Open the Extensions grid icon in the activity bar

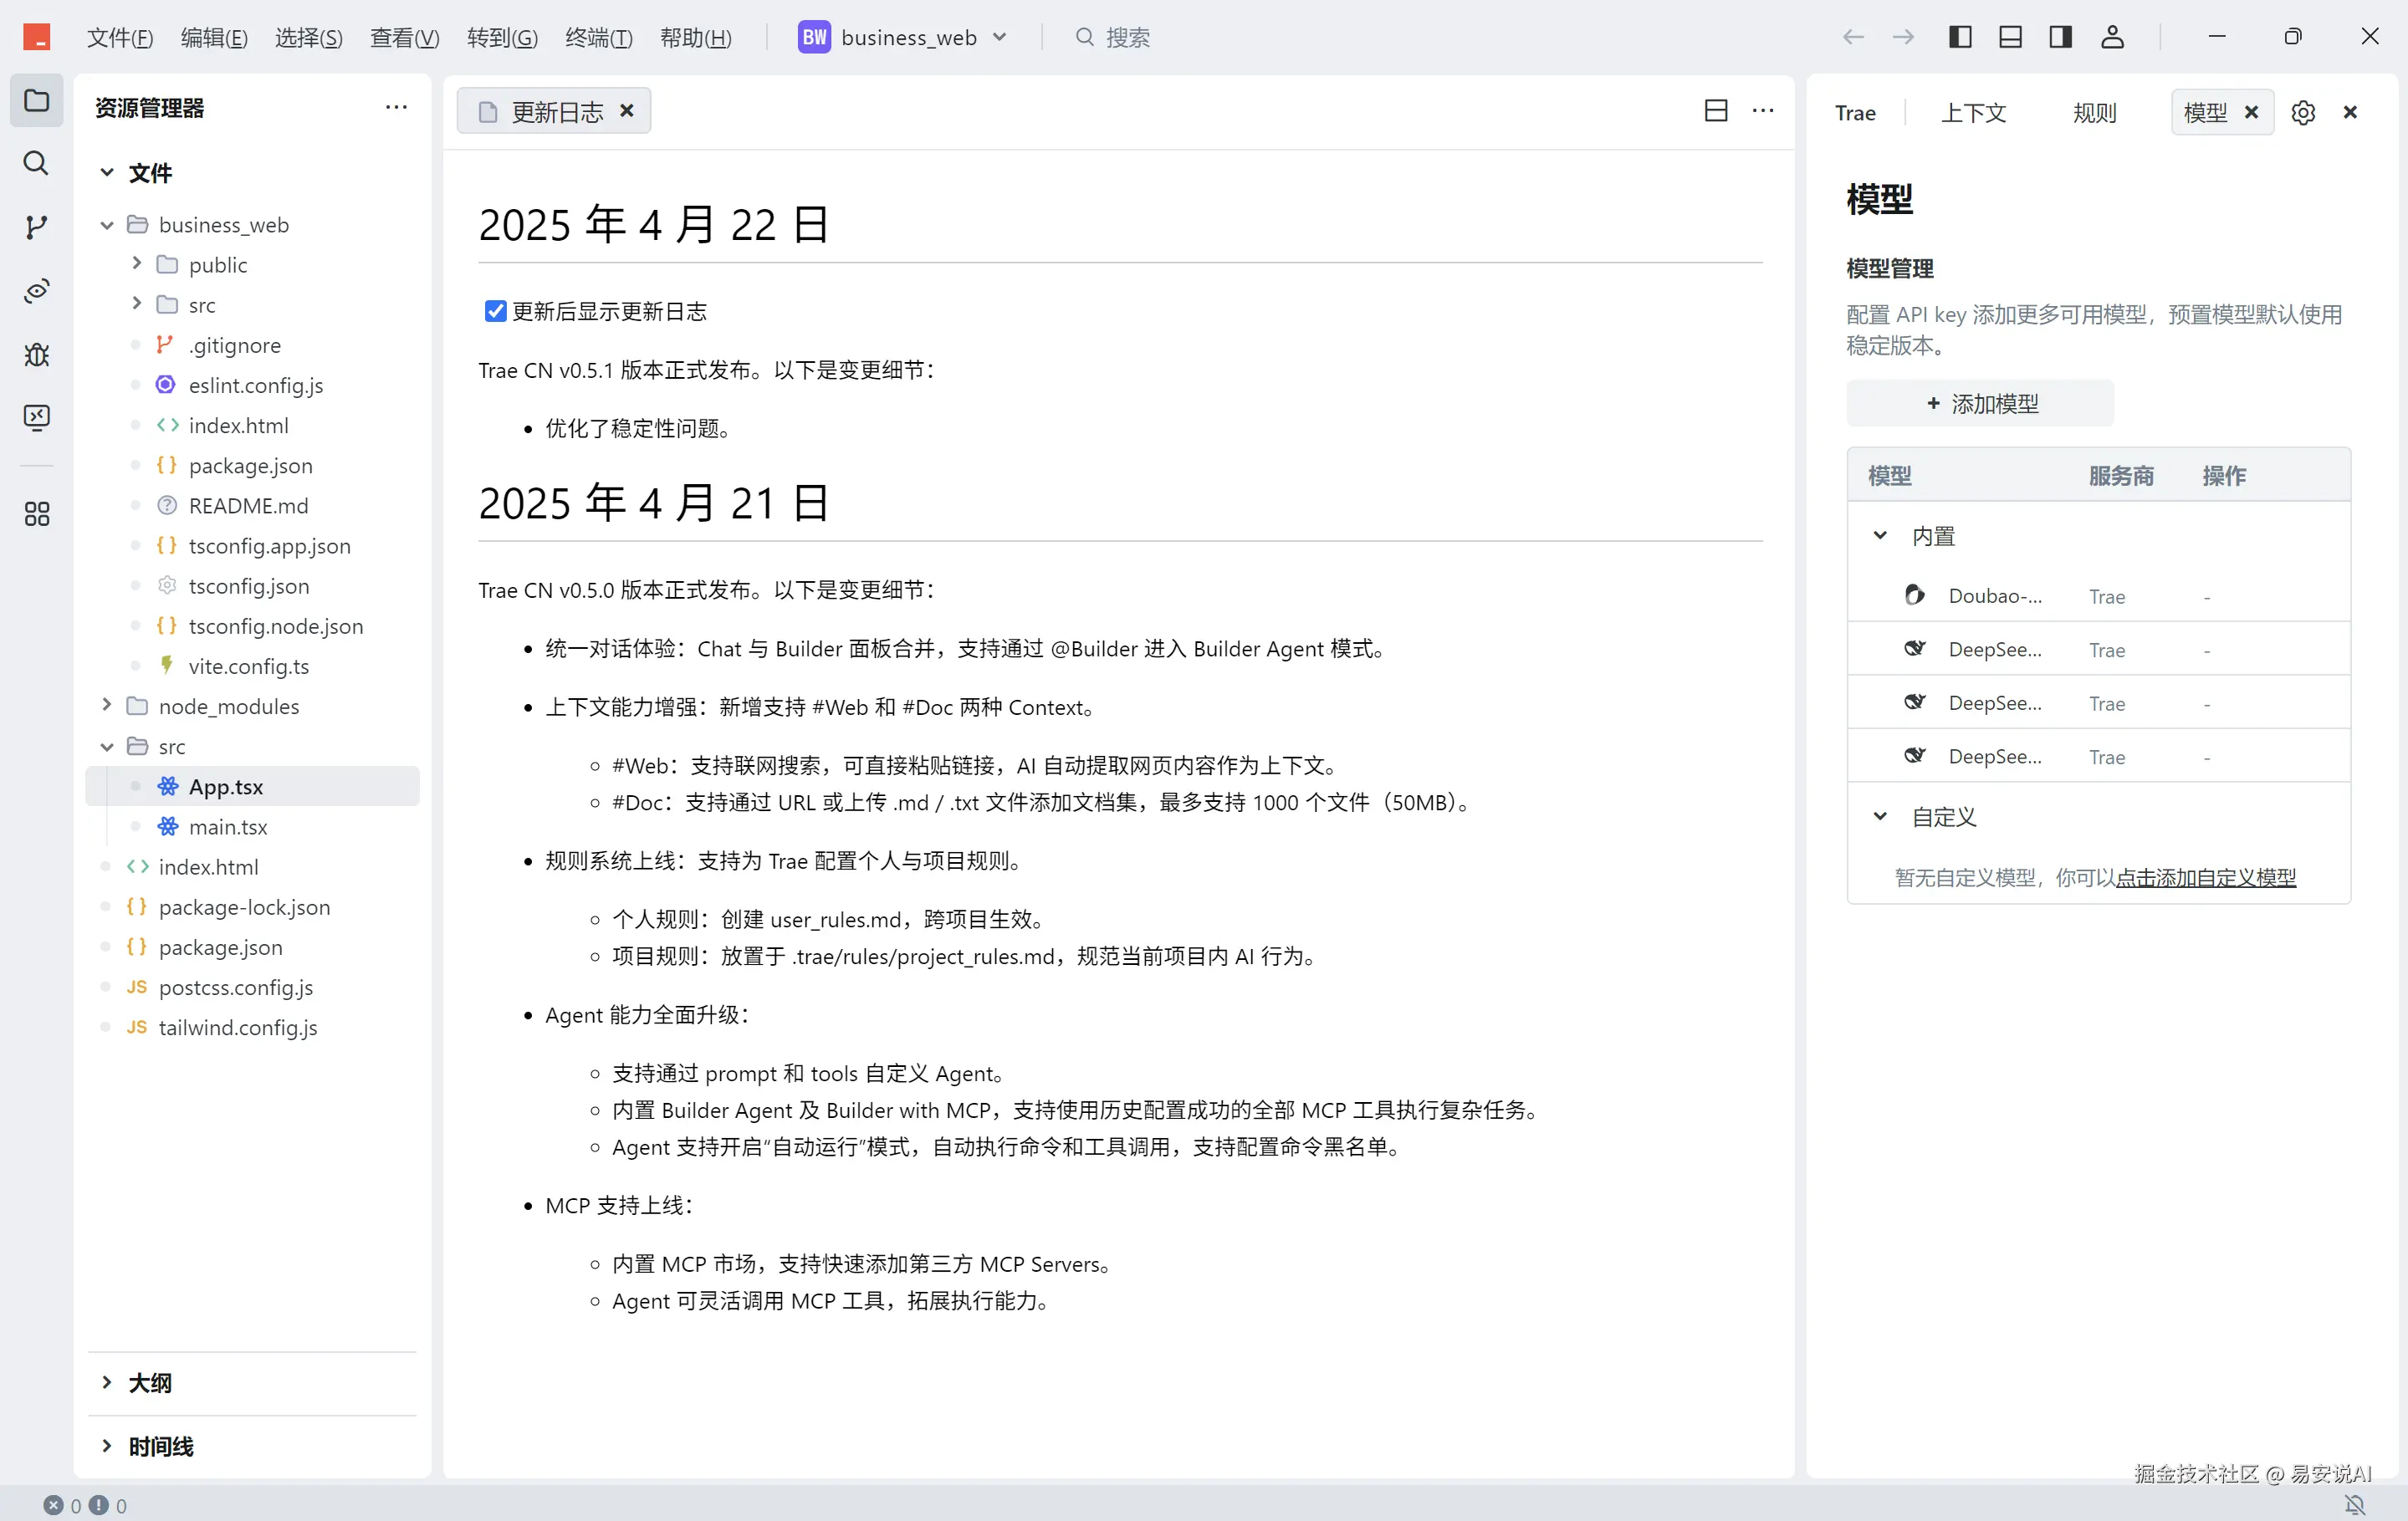pyautogui.click(x=36, y=514)
